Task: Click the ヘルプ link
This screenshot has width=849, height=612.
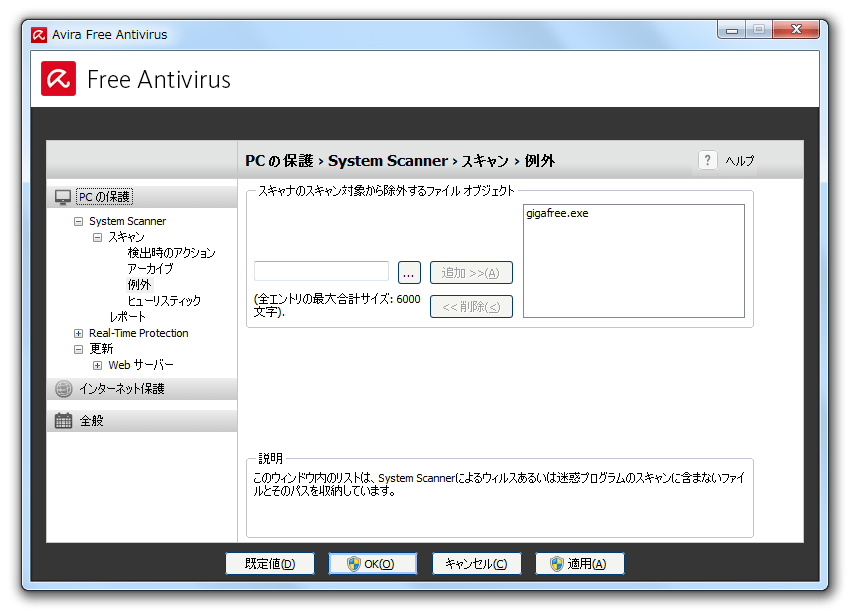Action: tap(739, 161)
